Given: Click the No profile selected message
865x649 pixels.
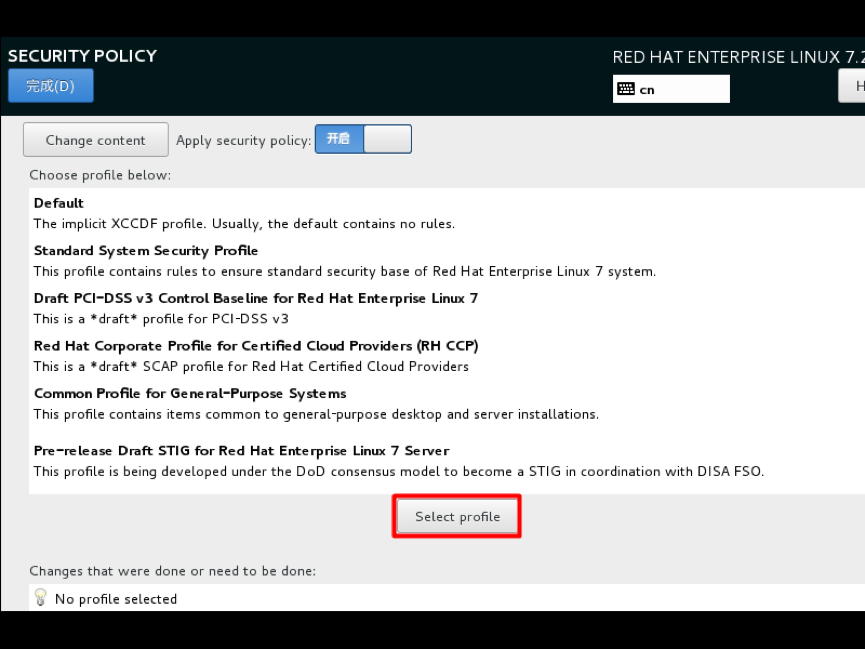Looking at the screenshot, I should (x=116, y=599).
